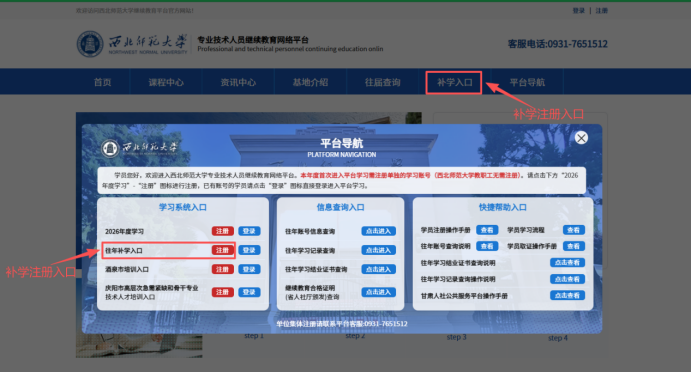Viewport: 691px width, 373px height.
Task: Click the 往年补学入口 row label
Action: pyautogui.click(x=124, y=250)
